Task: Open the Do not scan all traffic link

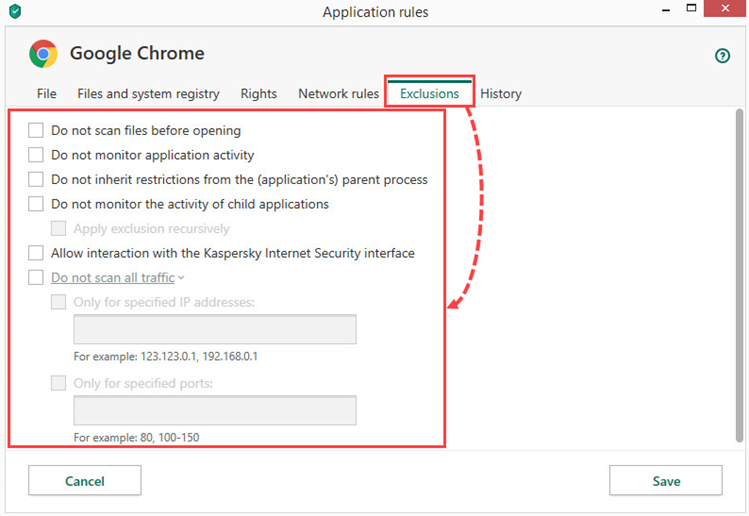Action: point(113,278)
